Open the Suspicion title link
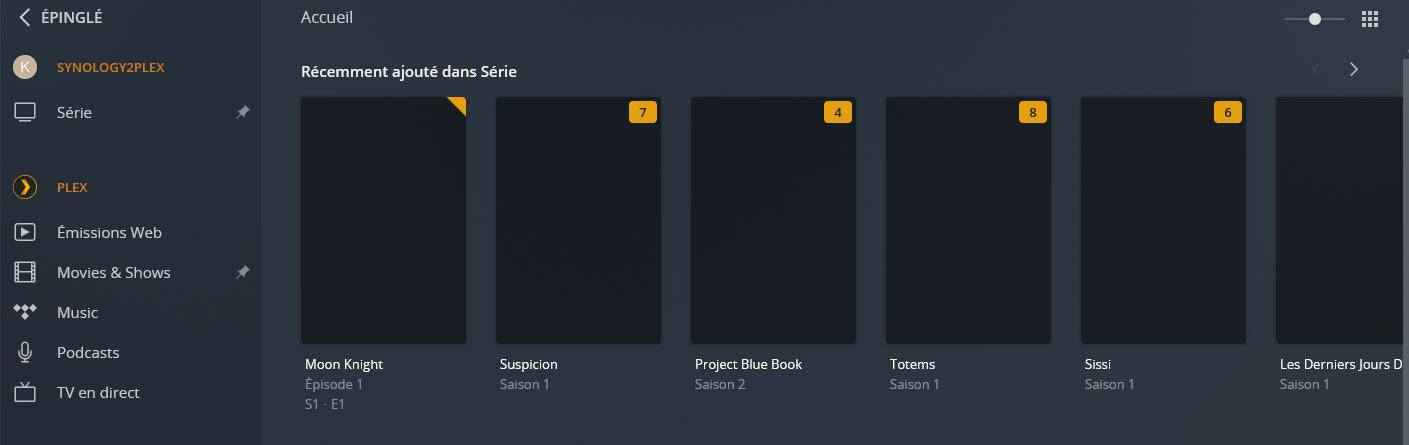 529,364
